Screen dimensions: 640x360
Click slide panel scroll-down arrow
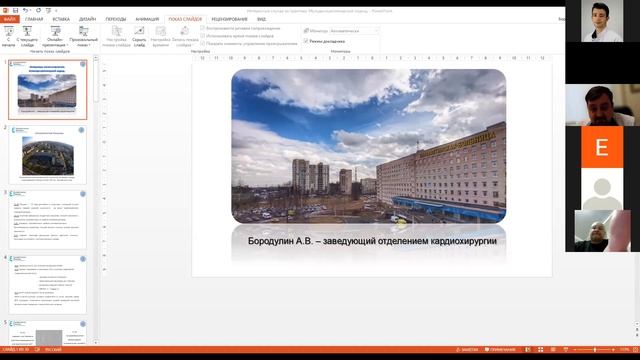[x=96, y=342]
